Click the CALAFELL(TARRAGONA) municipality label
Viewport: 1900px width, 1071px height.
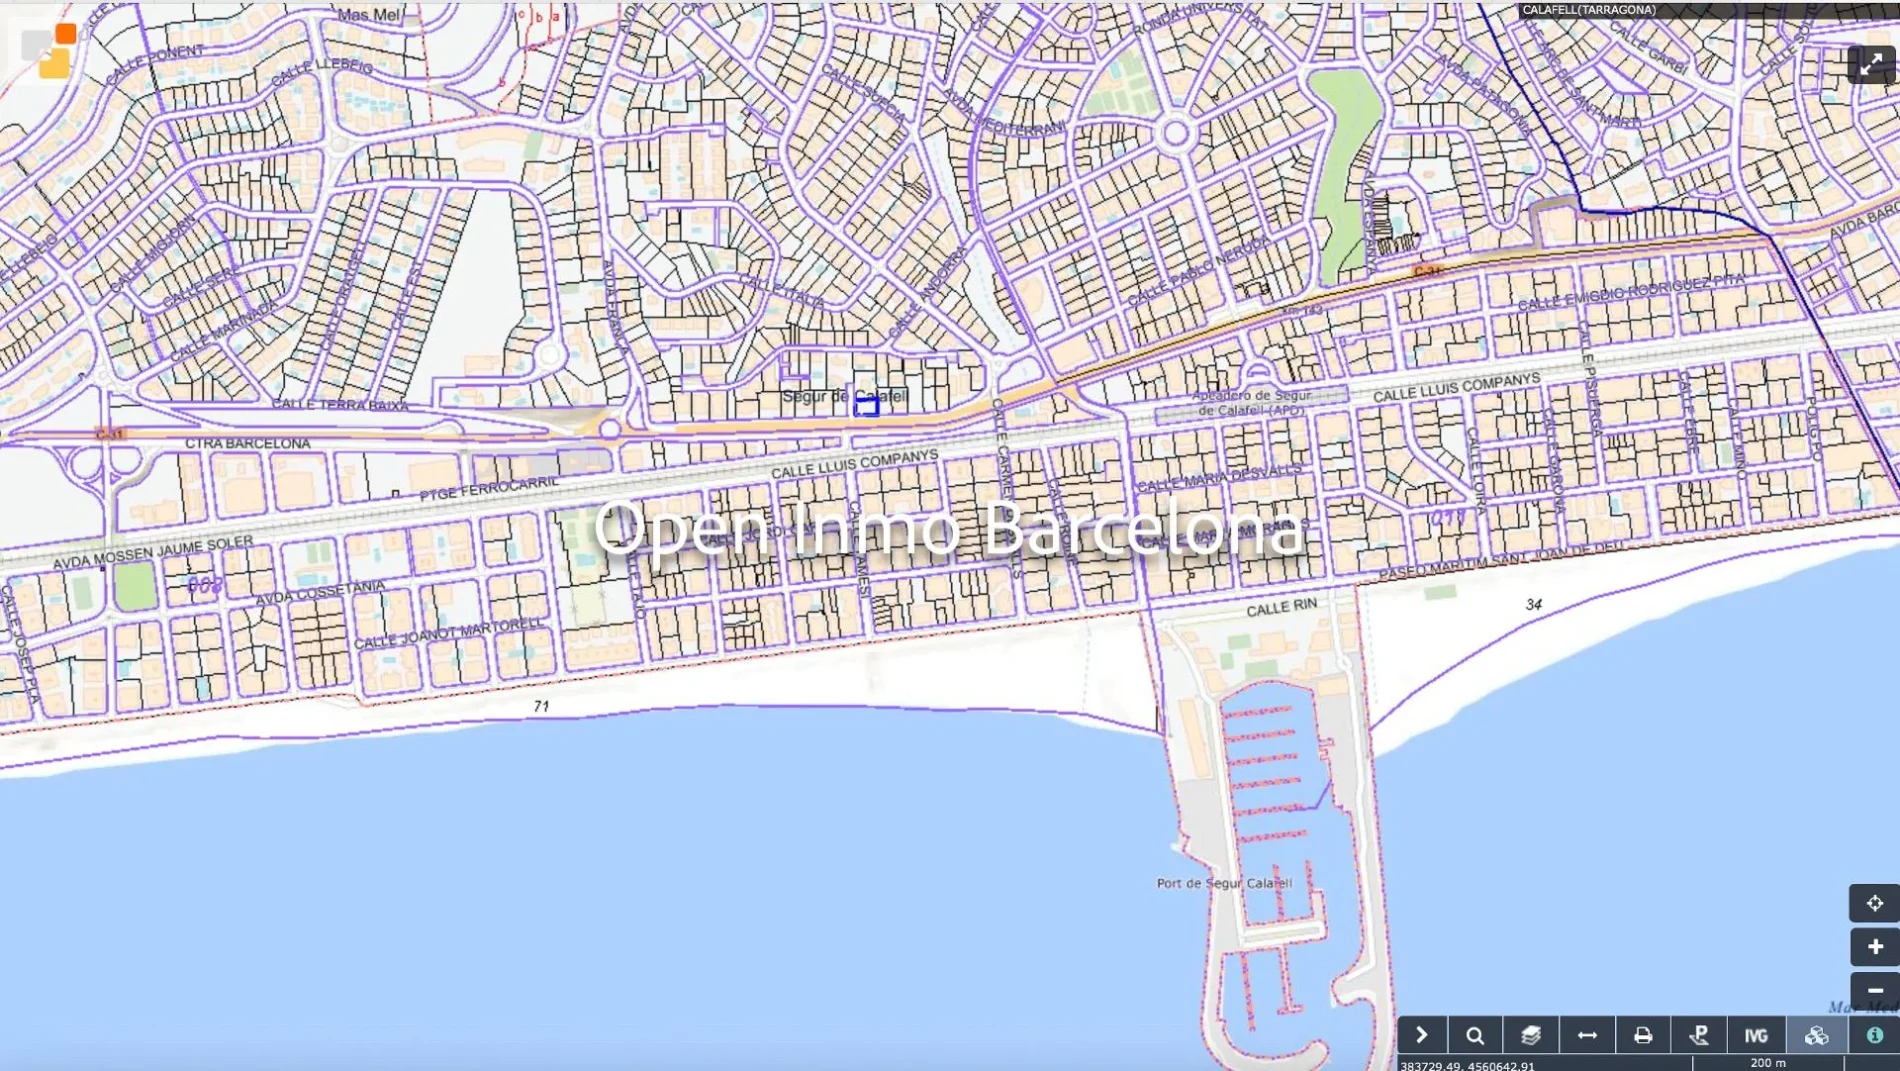click(1589, 10)
